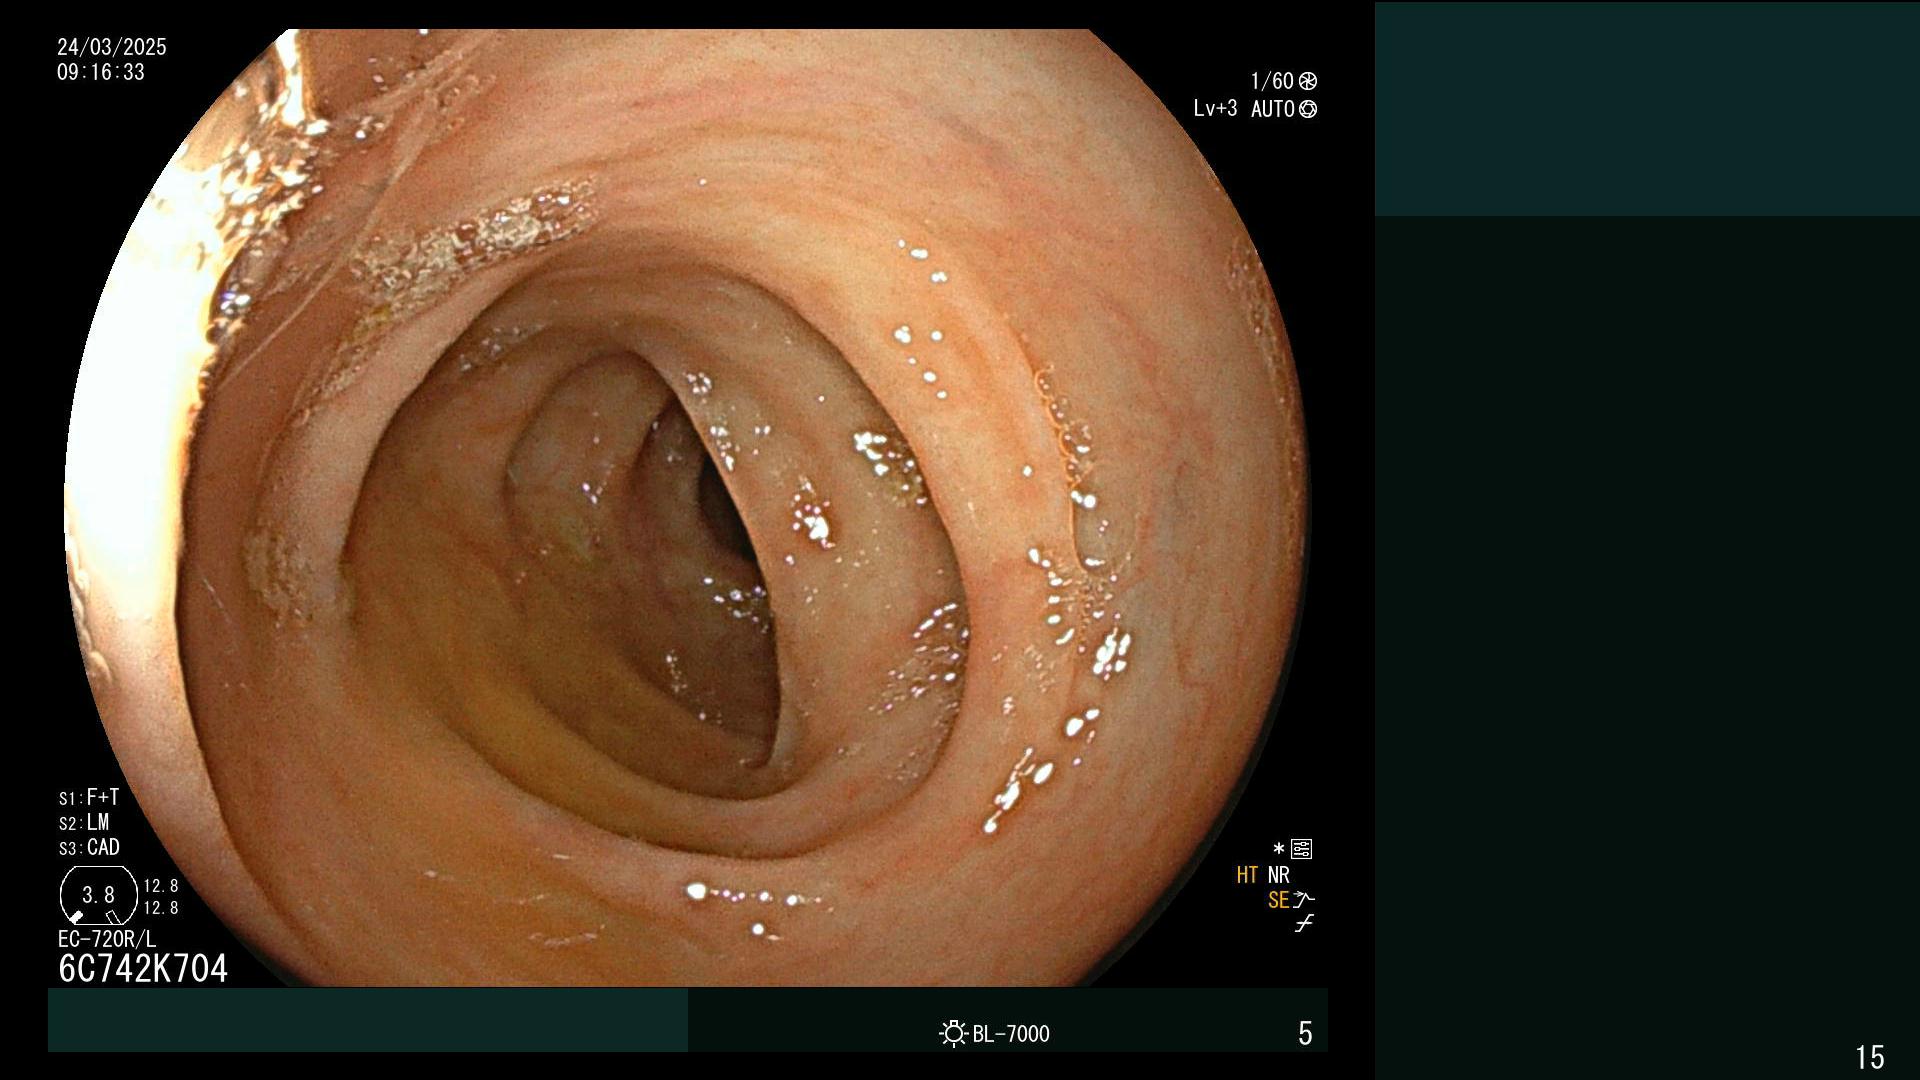The image size is (1920, 1080).
Task: Click the asterisk indicator icon
Action: click(1279, 849)
